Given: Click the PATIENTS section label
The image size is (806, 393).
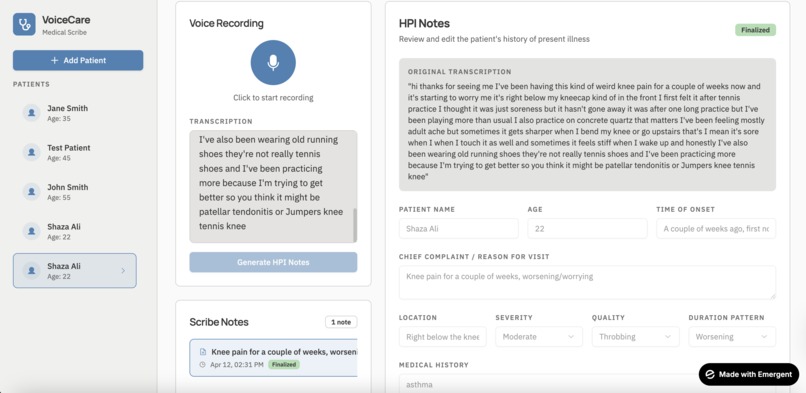Looking at the screenshot, I should point(31,84).
